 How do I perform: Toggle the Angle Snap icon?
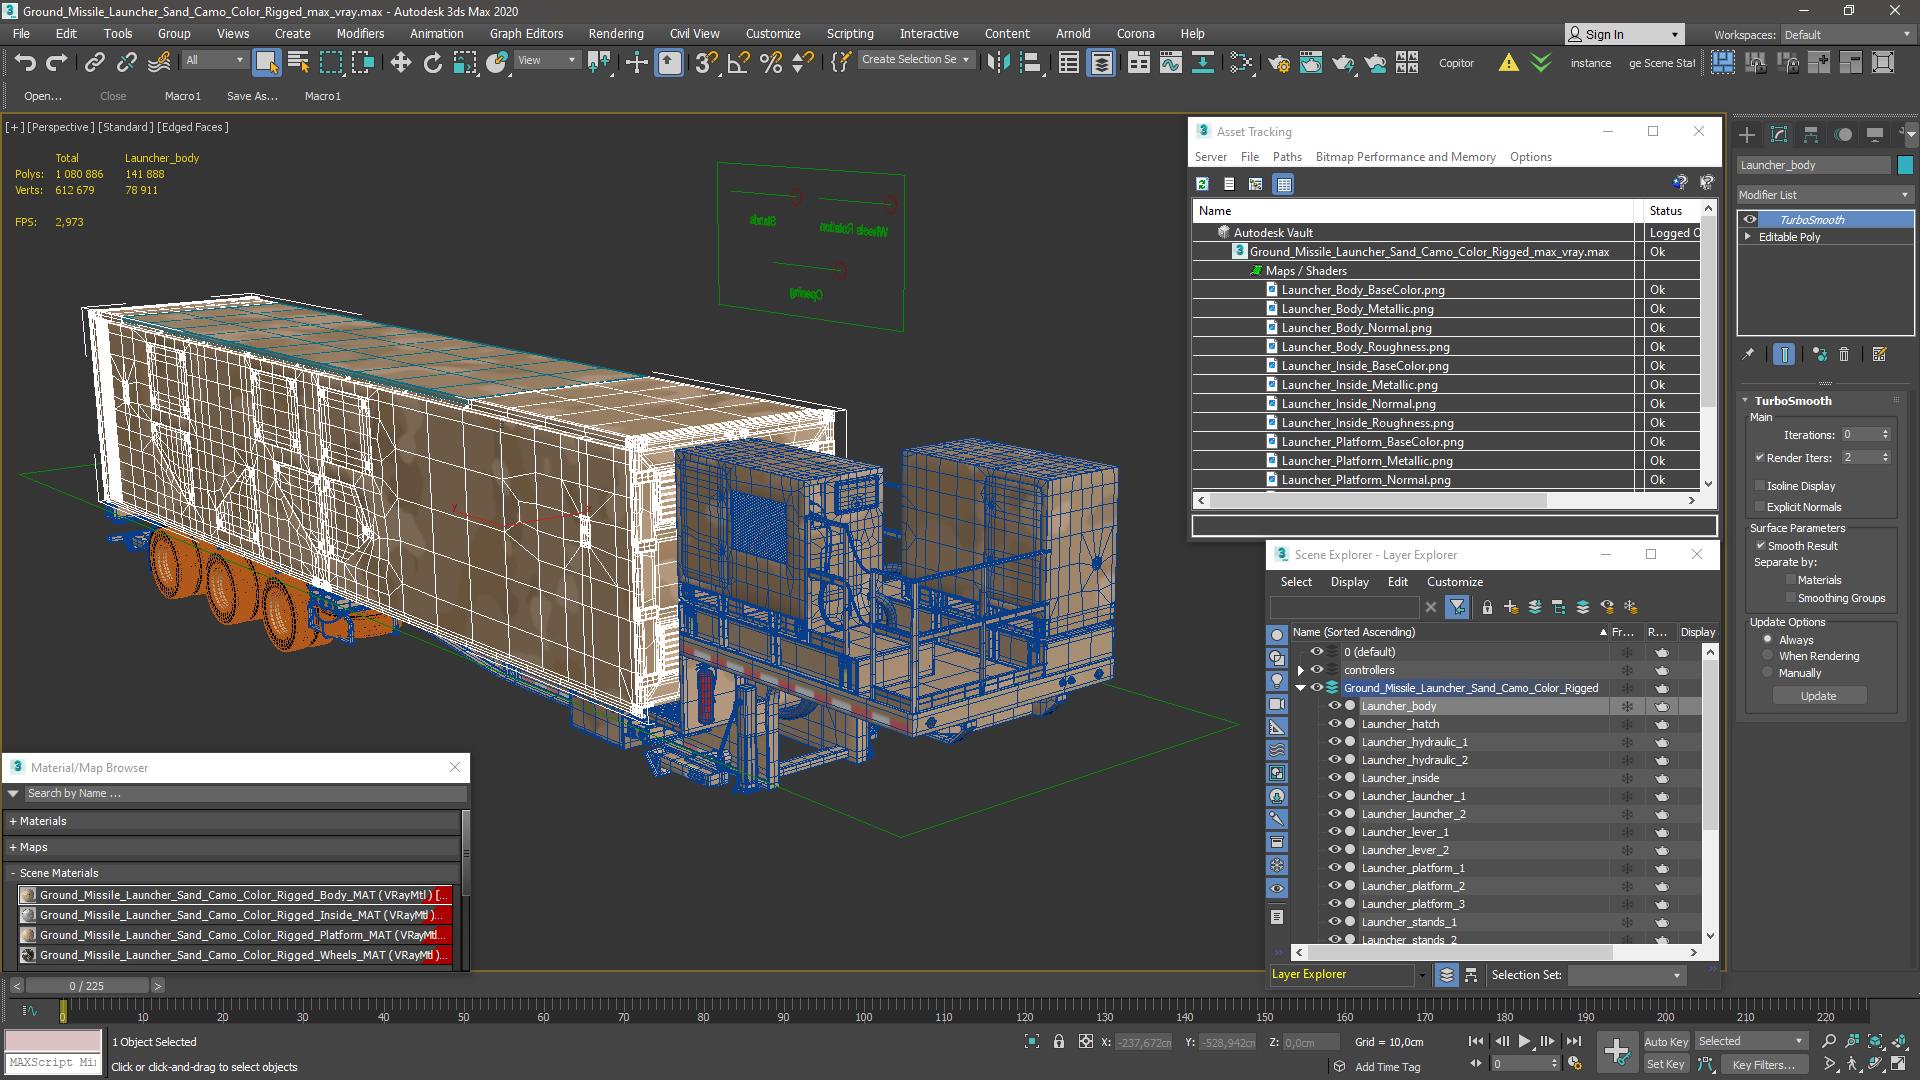(738, 62)
